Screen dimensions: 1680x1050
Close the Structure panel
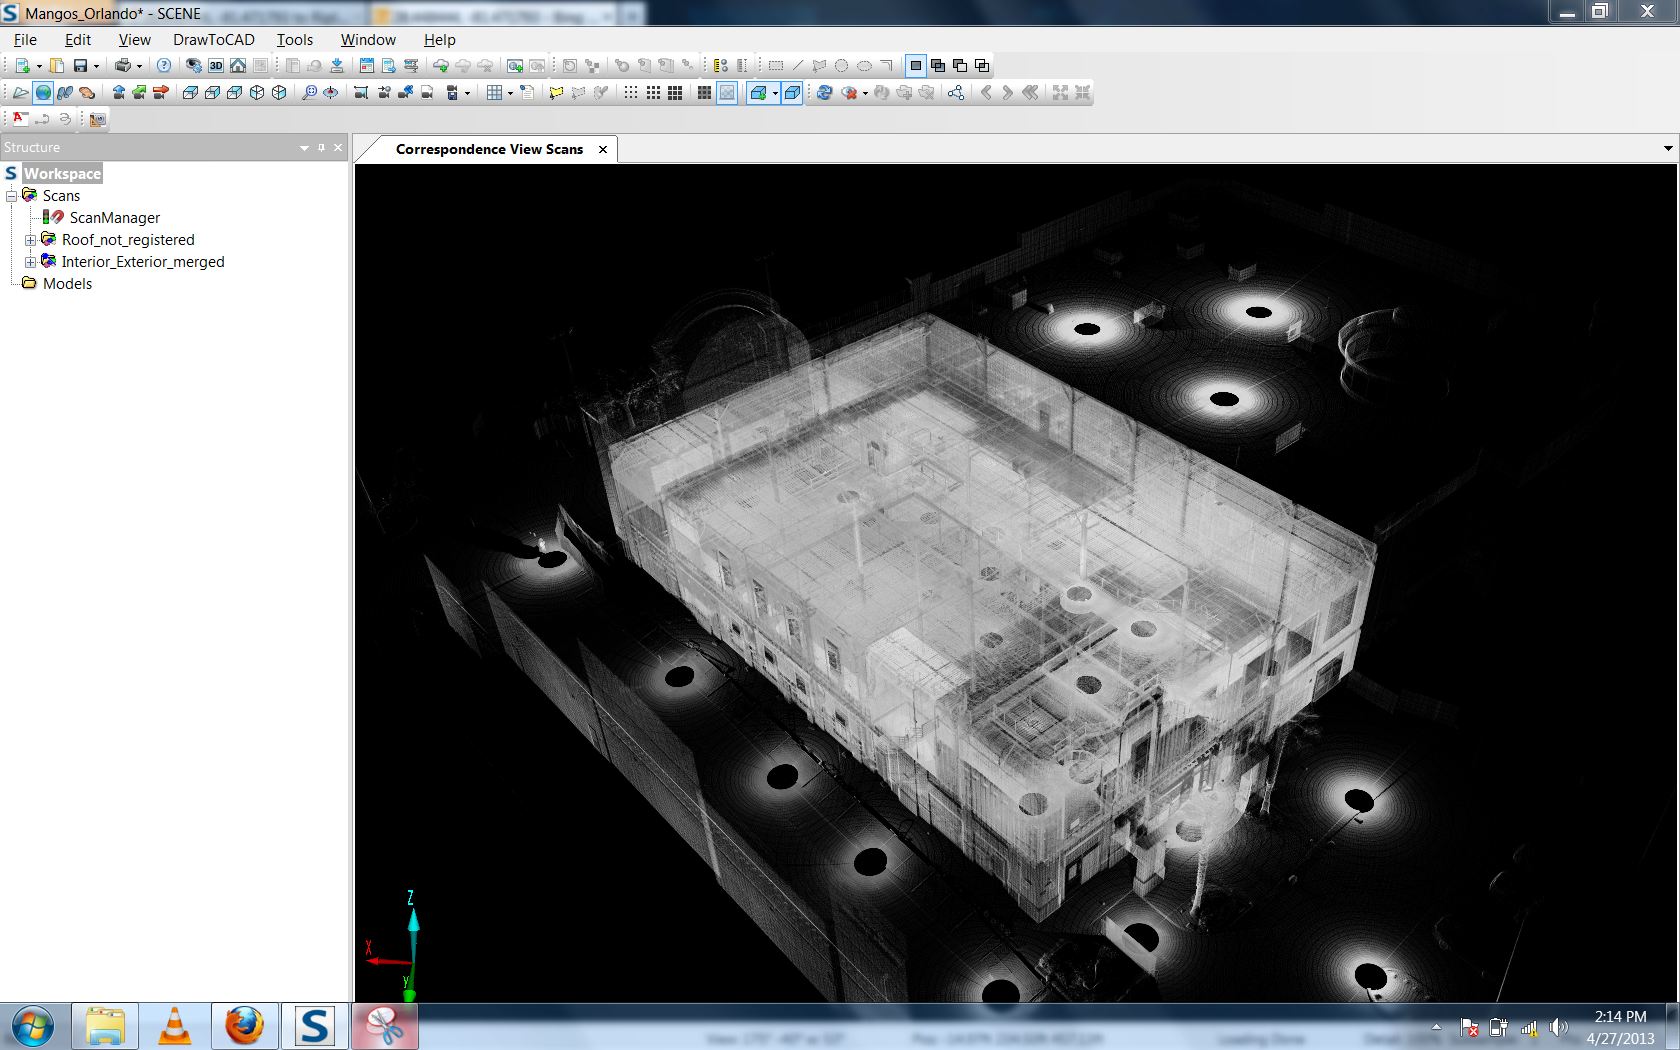click(338, 147)
